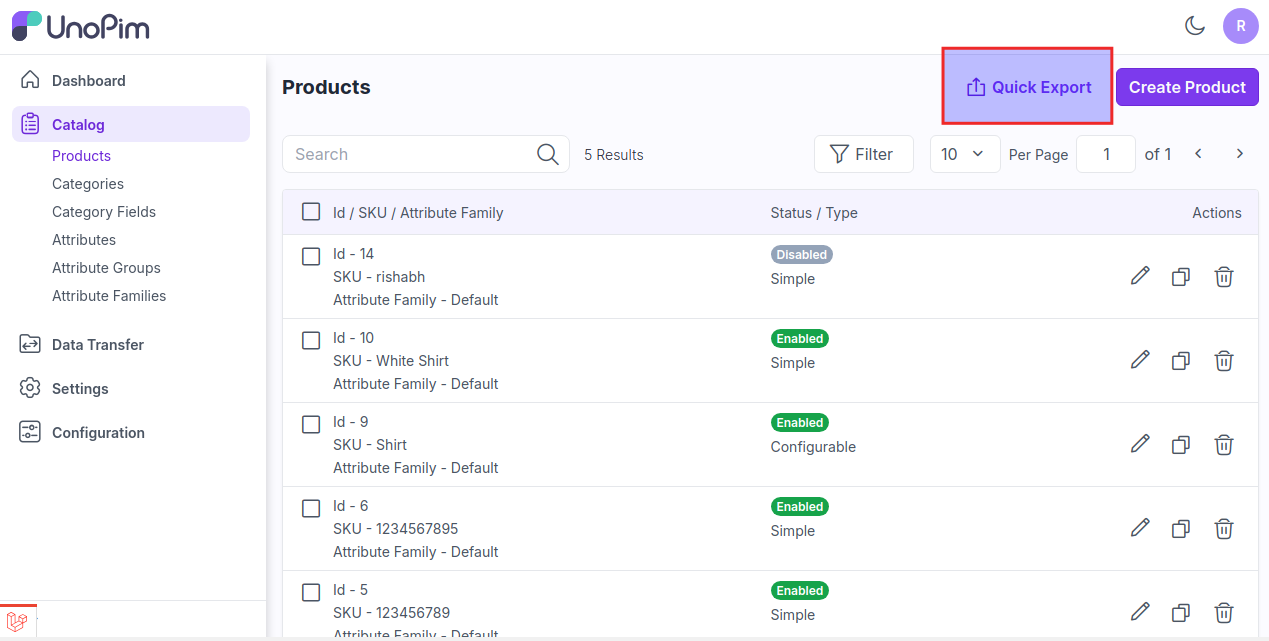Screen dimensions: 1269x641
Task: Click into the product Search field
Action: [410, 154]
